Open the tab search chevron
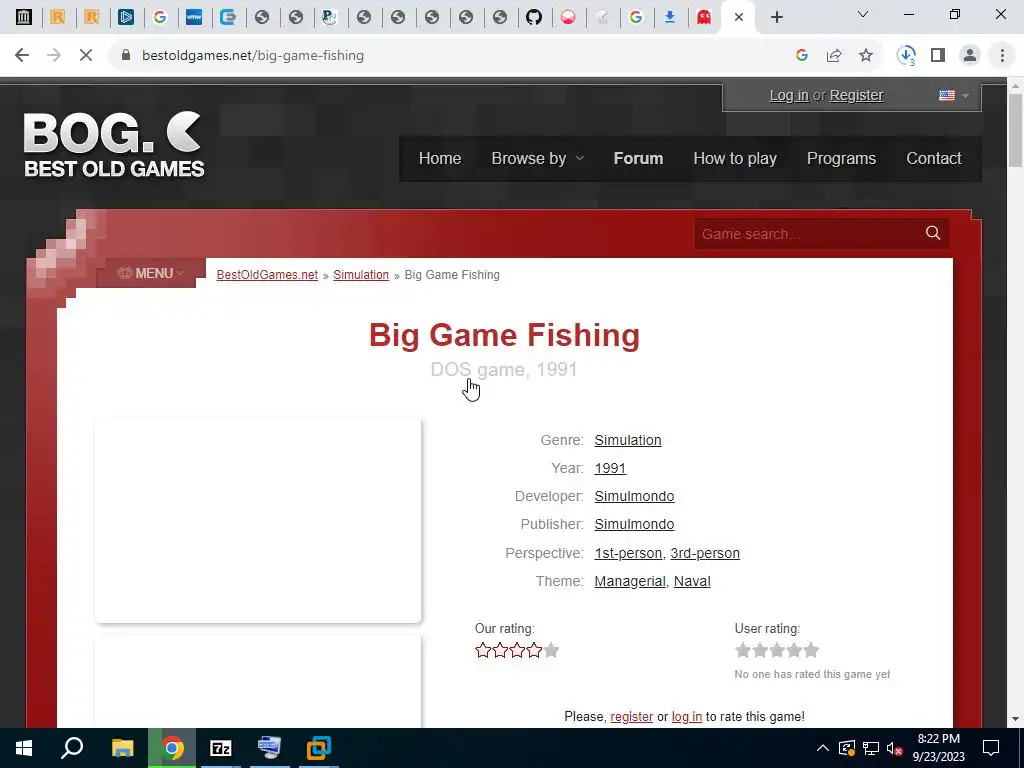The height and width of the screenshot is (768, 1024). [863, 14]
